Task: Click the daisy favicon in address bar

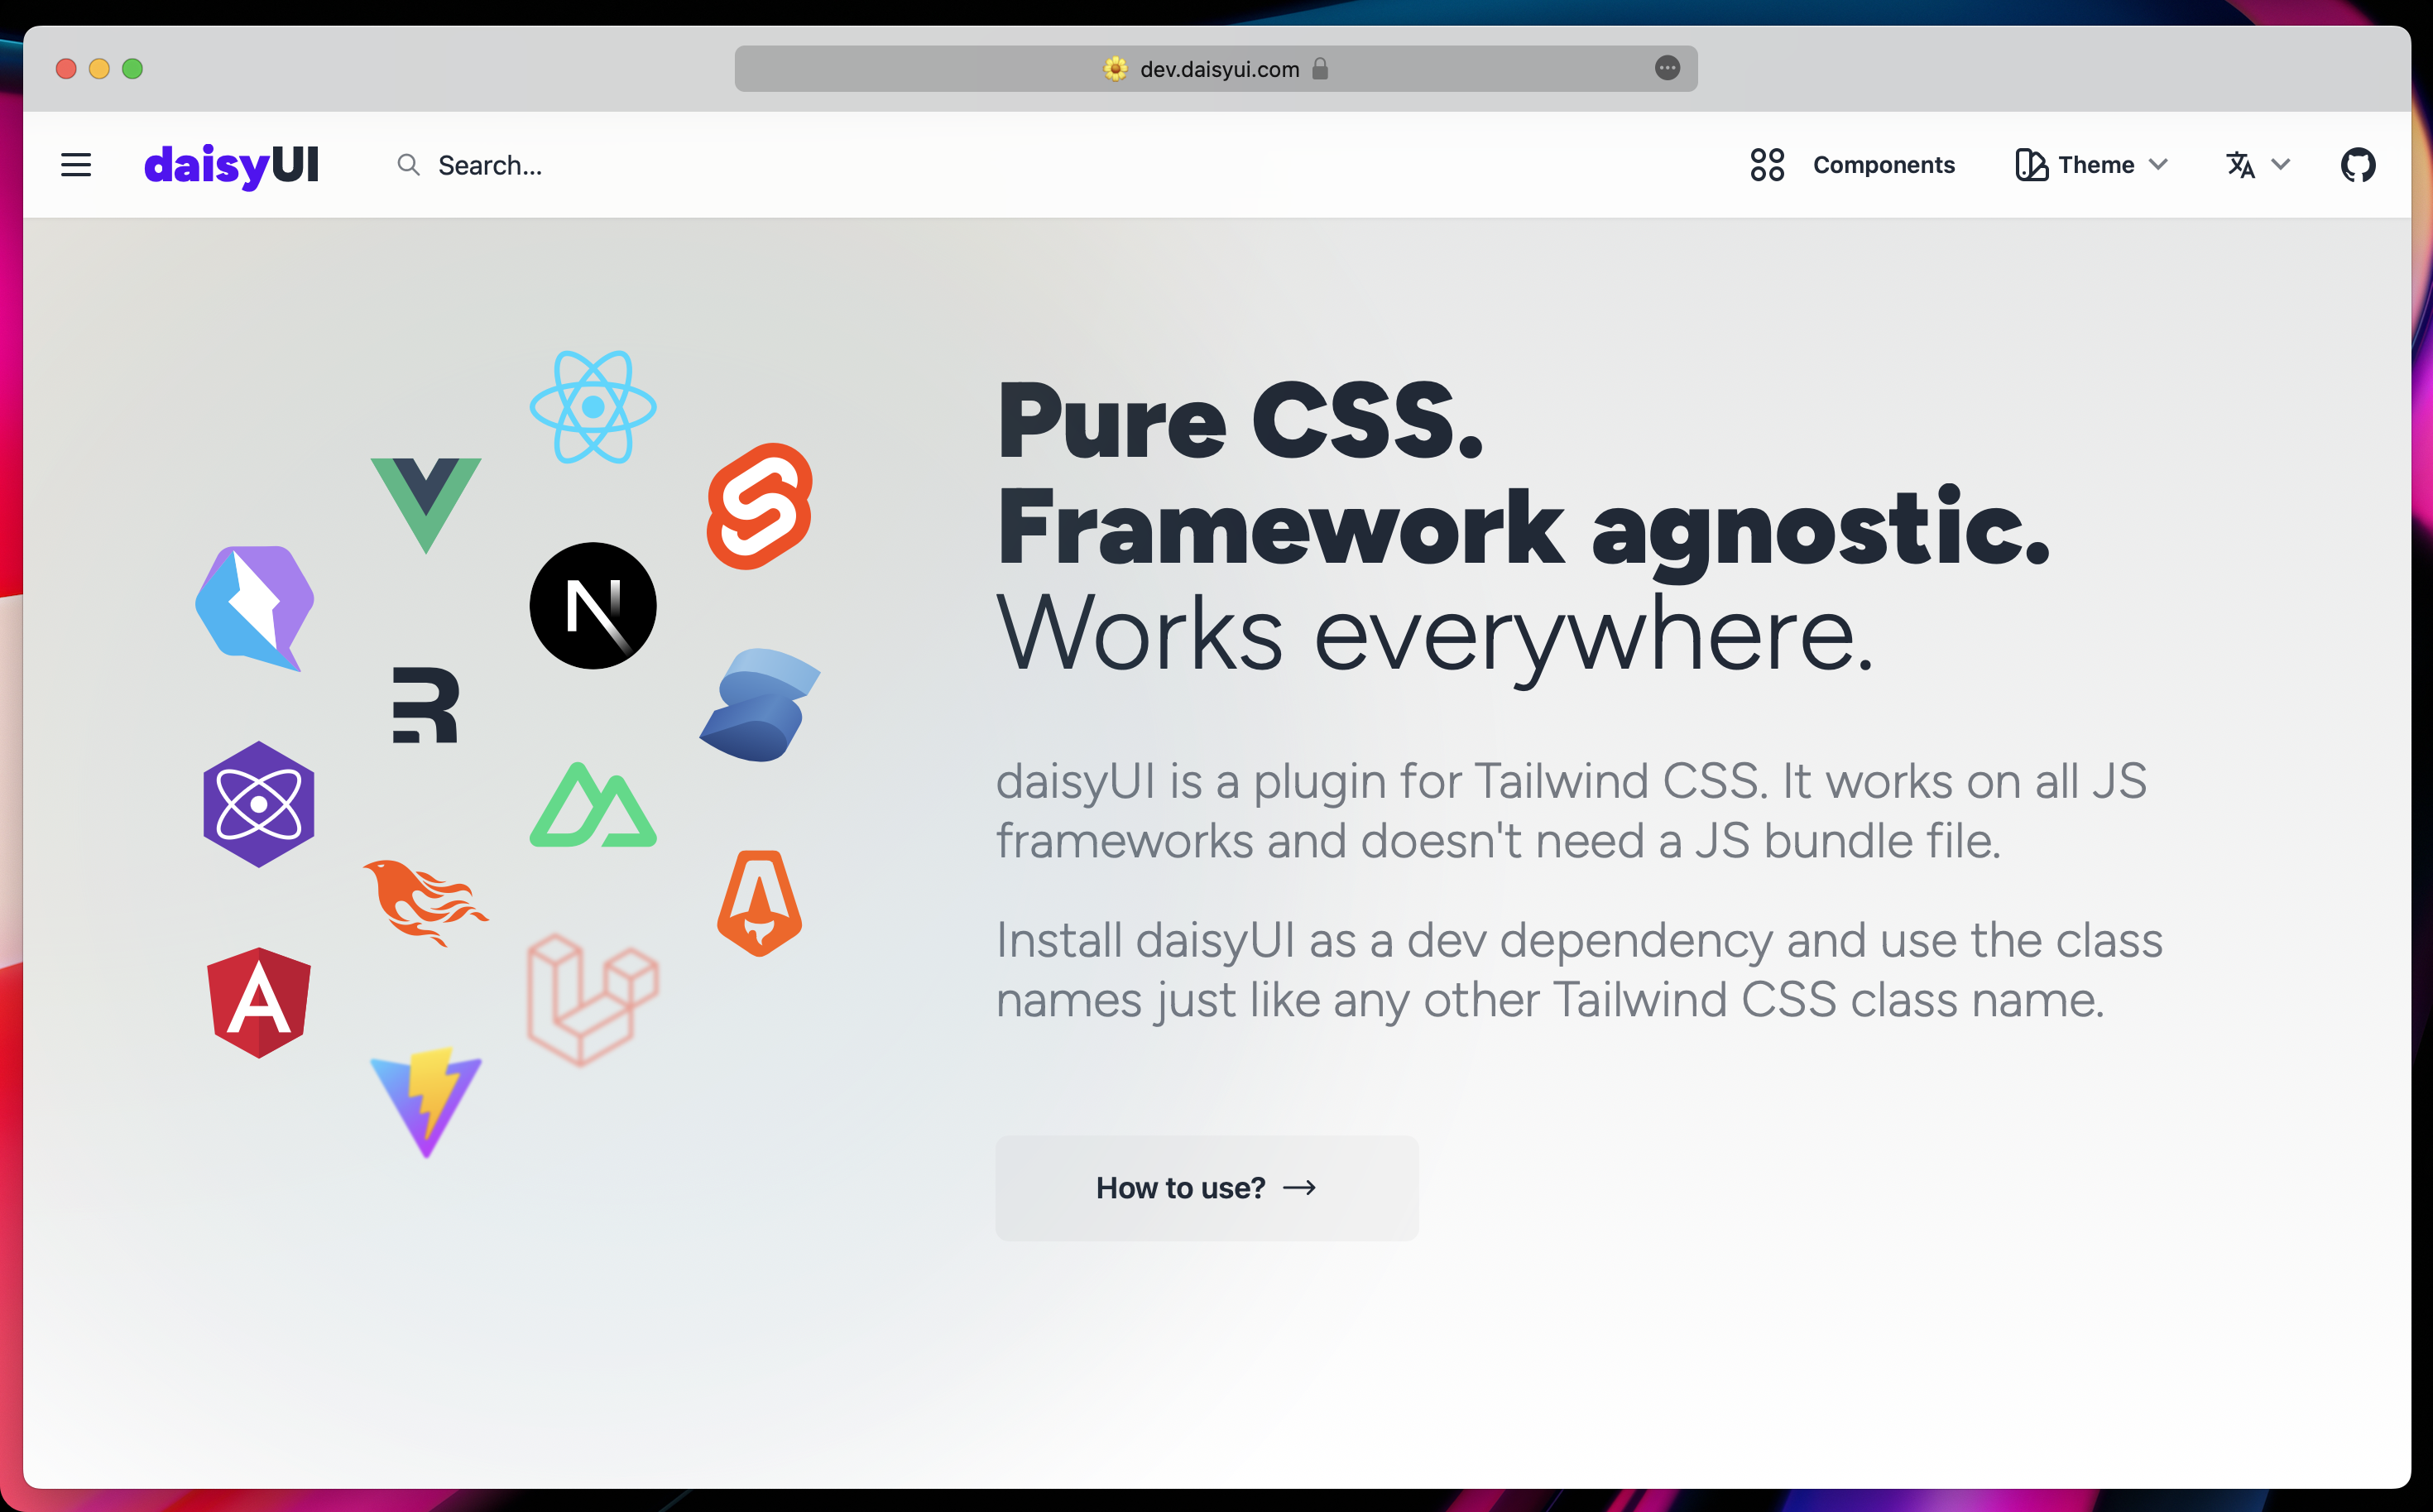Action: (x=1115, y=69)
